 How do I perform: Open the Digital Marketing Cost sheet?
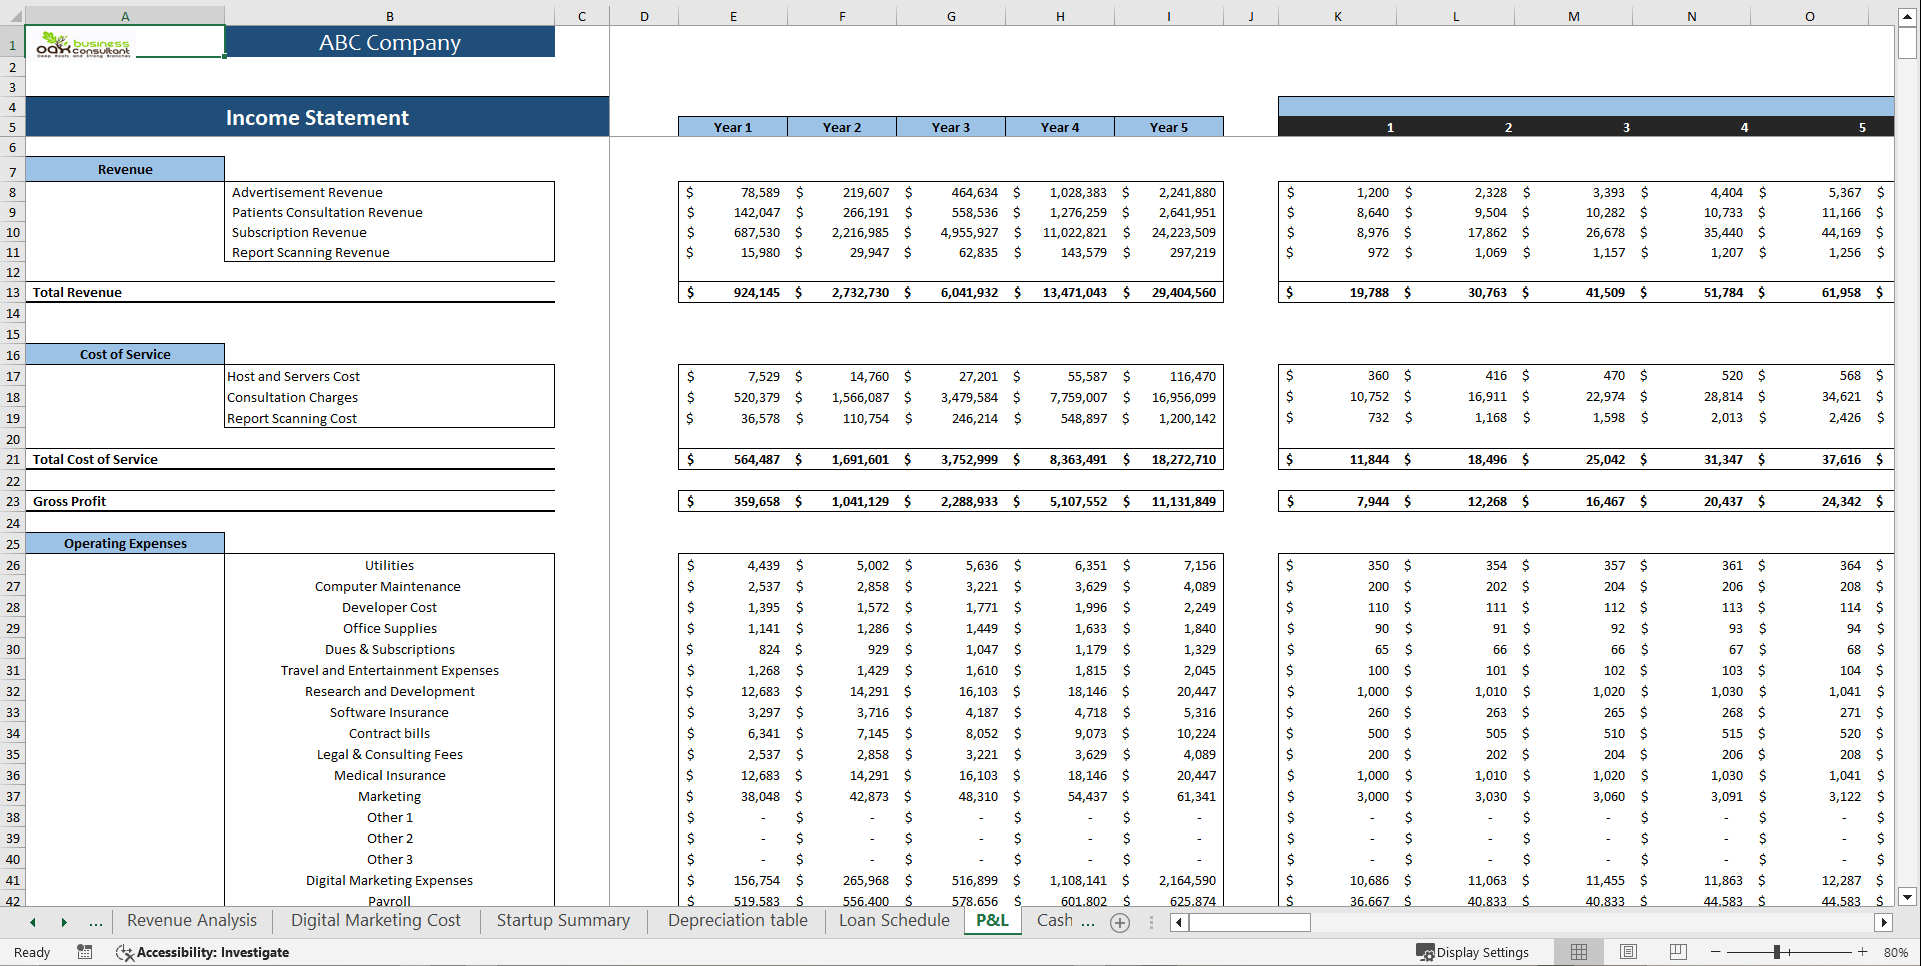375,920
